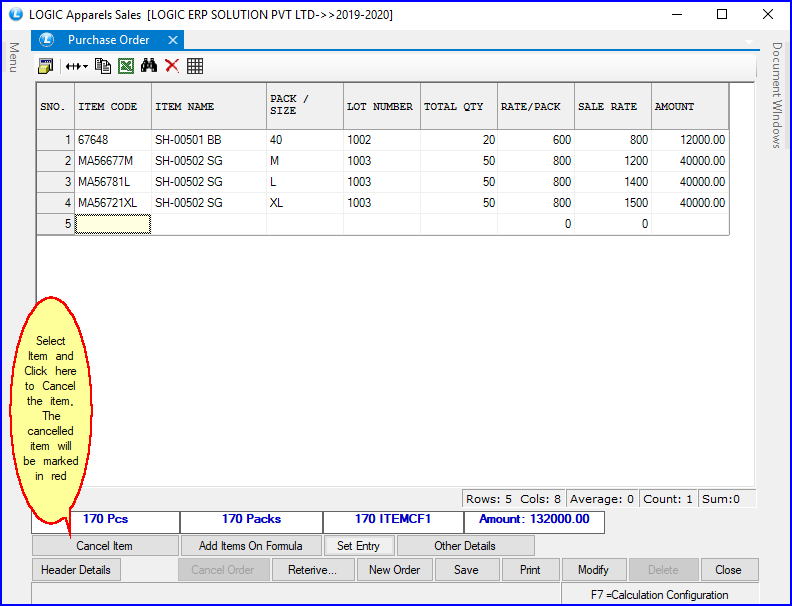This screenshot has height=606, width=792.
Task: Open the tab list dropdown arrow
Action: (x=749, y=42)
